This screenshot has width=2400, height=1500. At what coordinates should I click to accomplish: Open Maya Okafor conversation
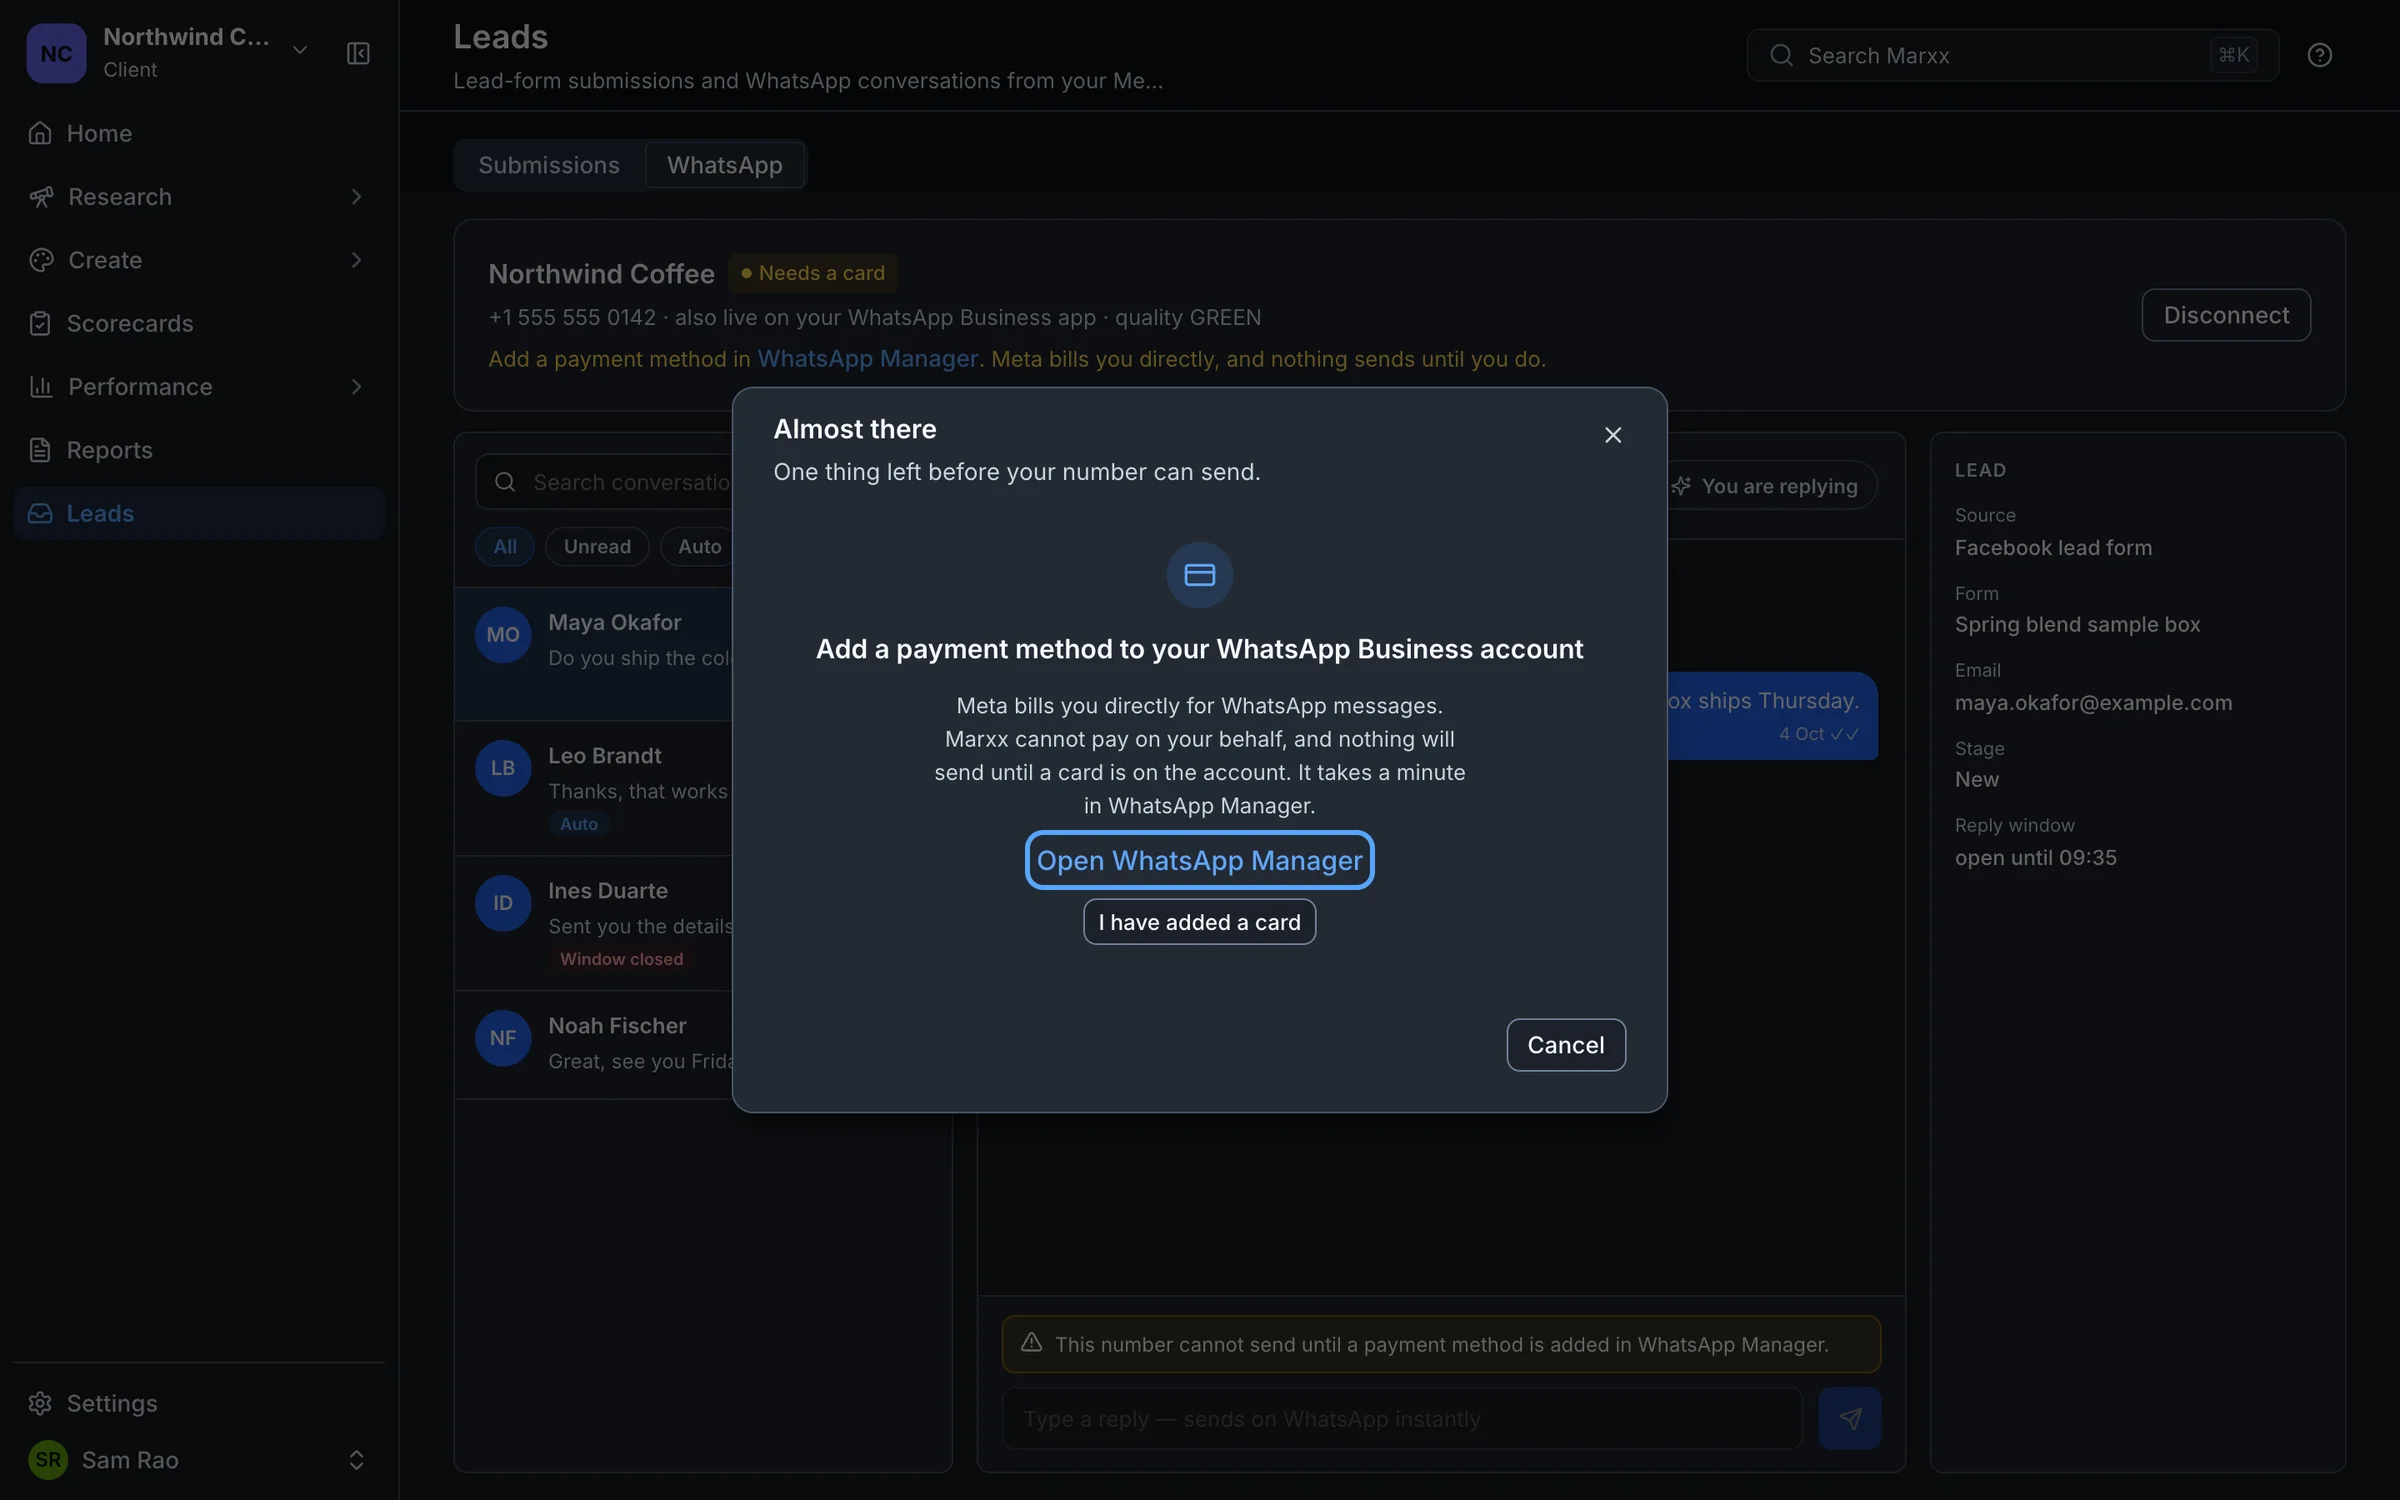pos(594,654)
